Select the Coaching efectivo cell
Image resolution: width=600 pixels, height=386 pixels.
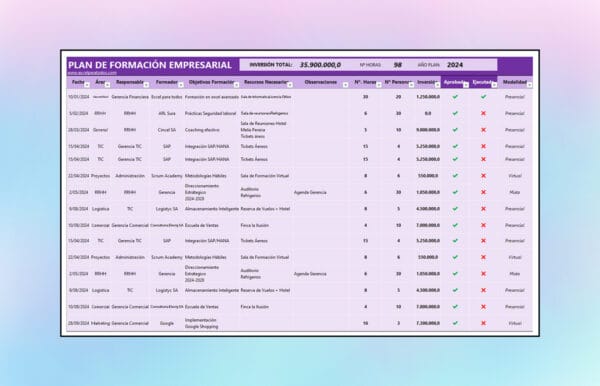pyautogui.click(x=202, y=130)
